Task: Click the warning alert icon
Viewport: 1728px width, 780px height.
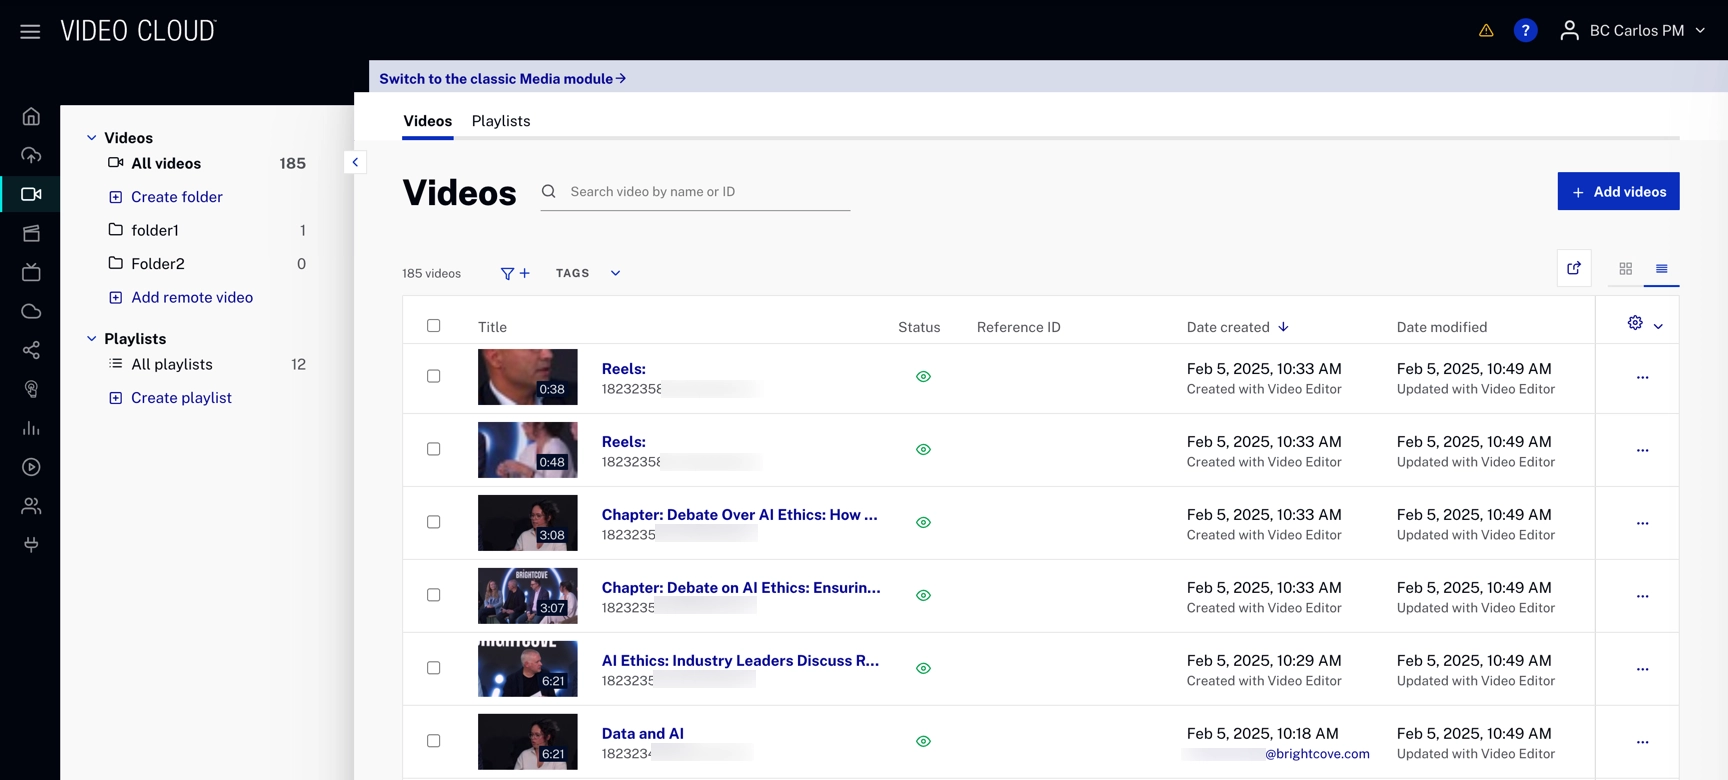Action: pos(1486,30)
